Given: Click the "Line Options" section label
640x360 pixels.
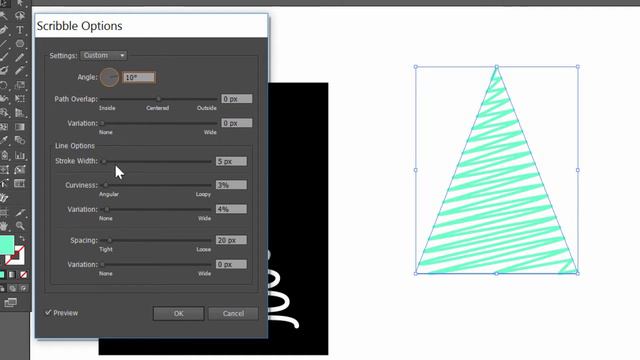Looking at the screenshot, I should click(x=75, y=146).
